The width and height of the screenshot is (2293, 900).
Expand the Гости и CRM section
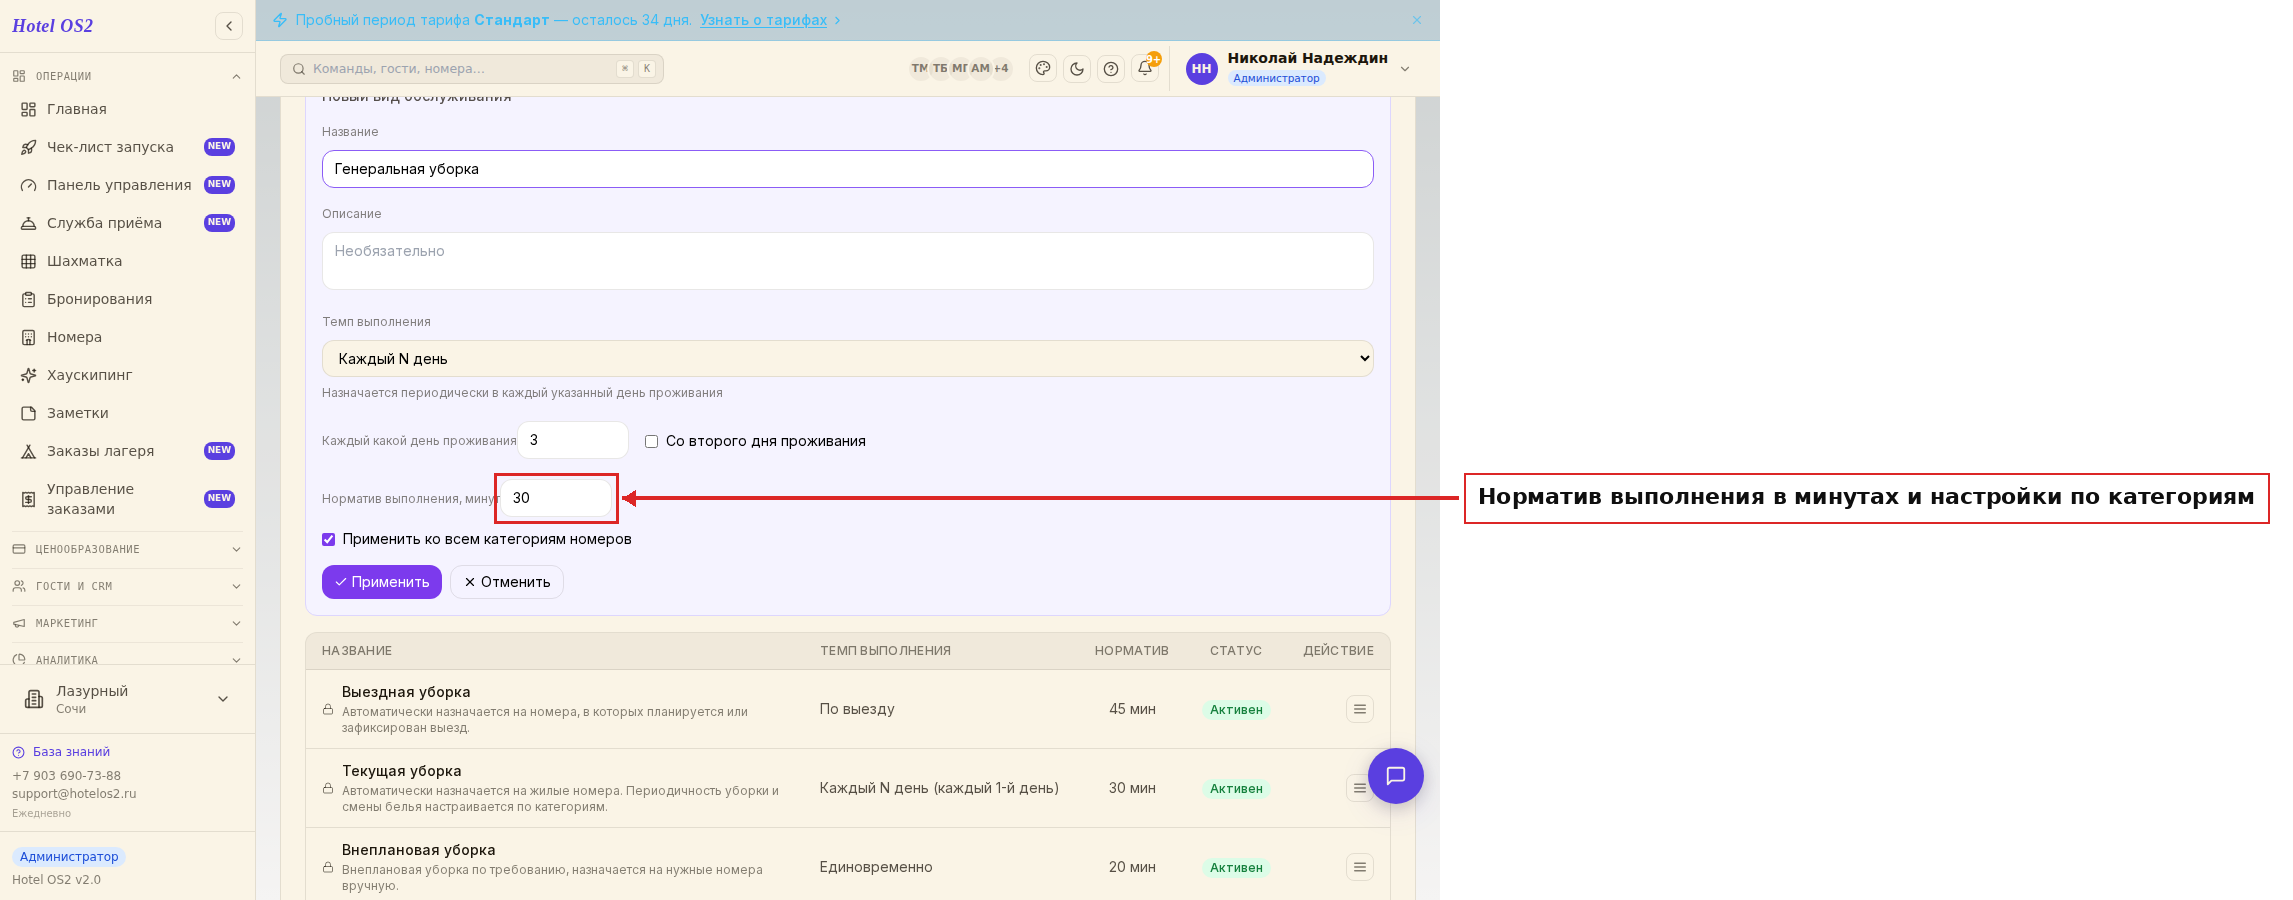127,586
